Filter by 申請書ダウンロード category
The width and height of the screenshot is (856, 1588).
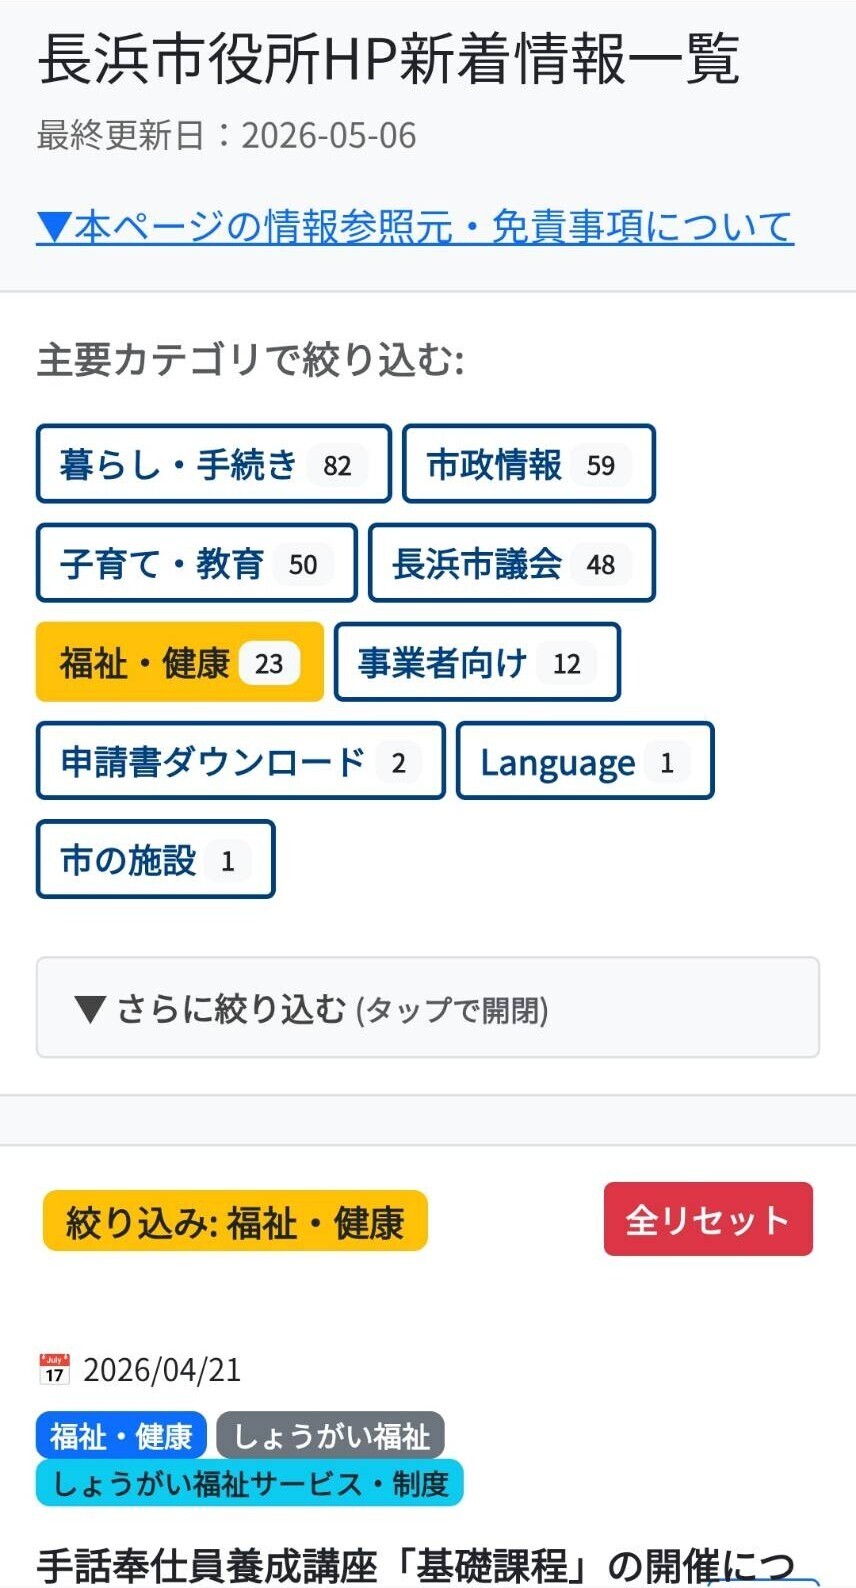coord(240,761)
